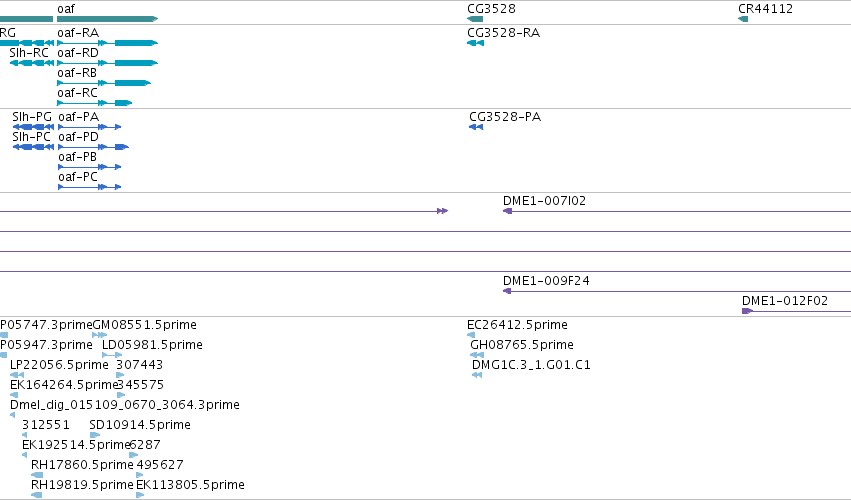This screenshot has width=851, height=500.
Task: Select the LD05981.5prime EST glyph
Action: click(112, 355)
